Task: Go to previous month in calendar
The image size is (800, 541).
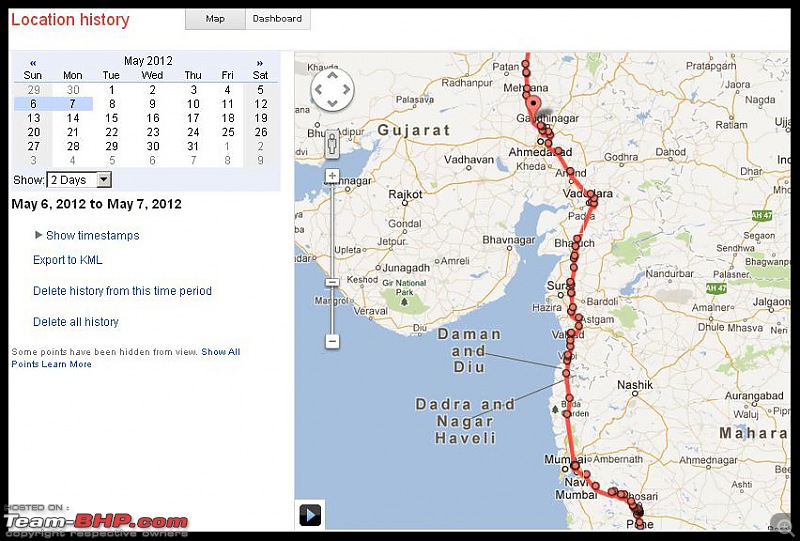Action: (x=33, y=63)
